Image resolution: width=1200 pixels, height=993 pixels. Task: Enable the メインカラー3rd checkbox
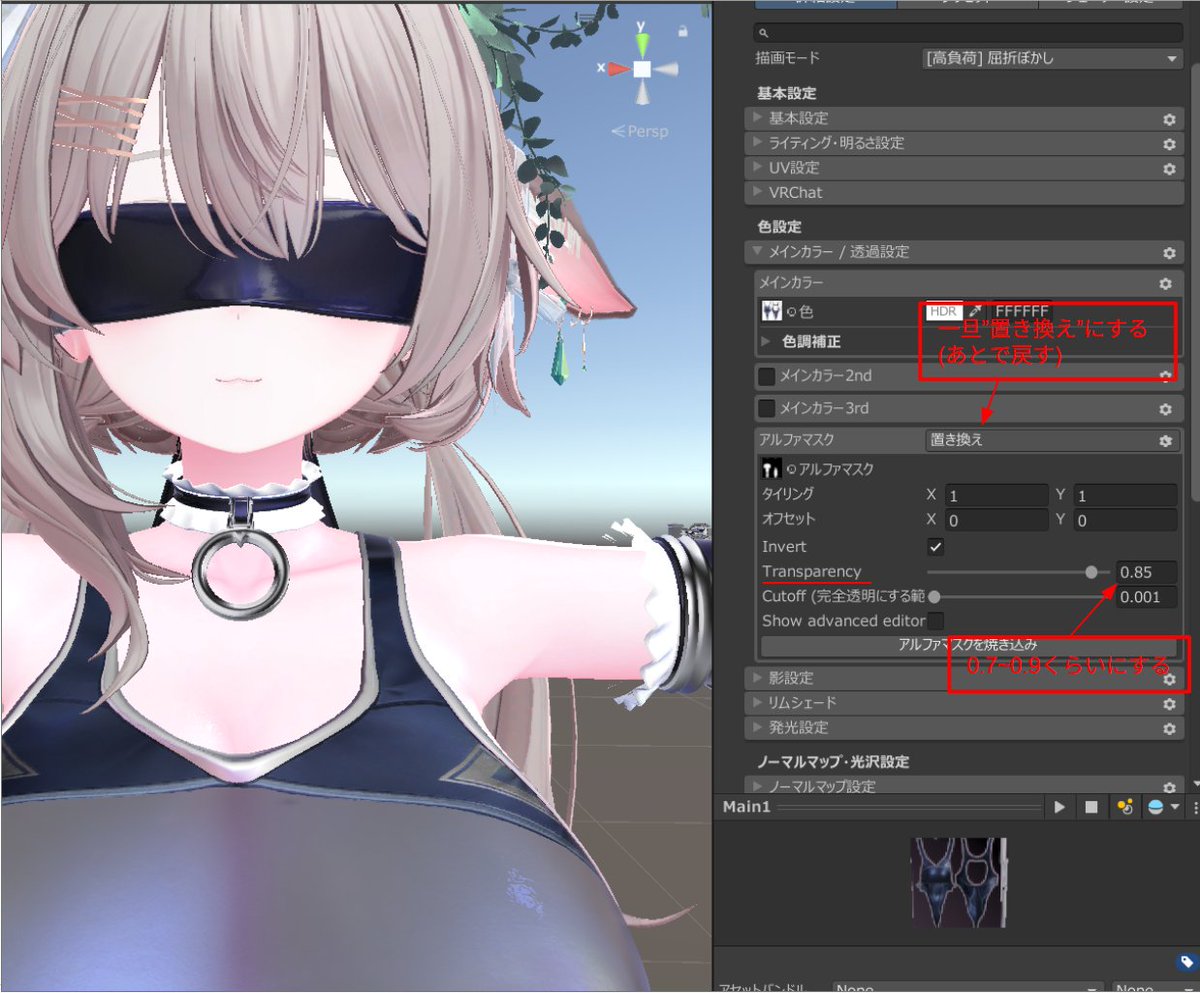tap(767, 408)
